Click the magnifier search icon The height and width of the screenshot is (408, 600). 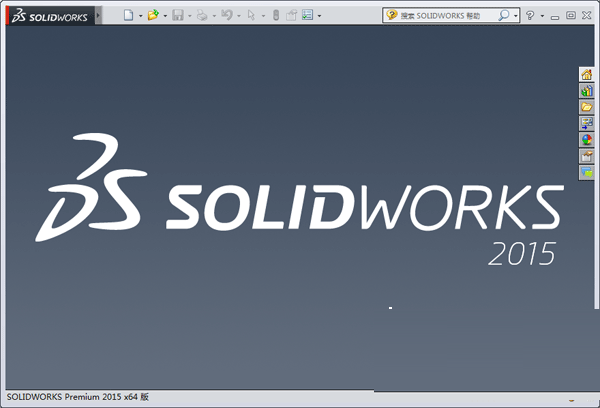click(504, 15)
